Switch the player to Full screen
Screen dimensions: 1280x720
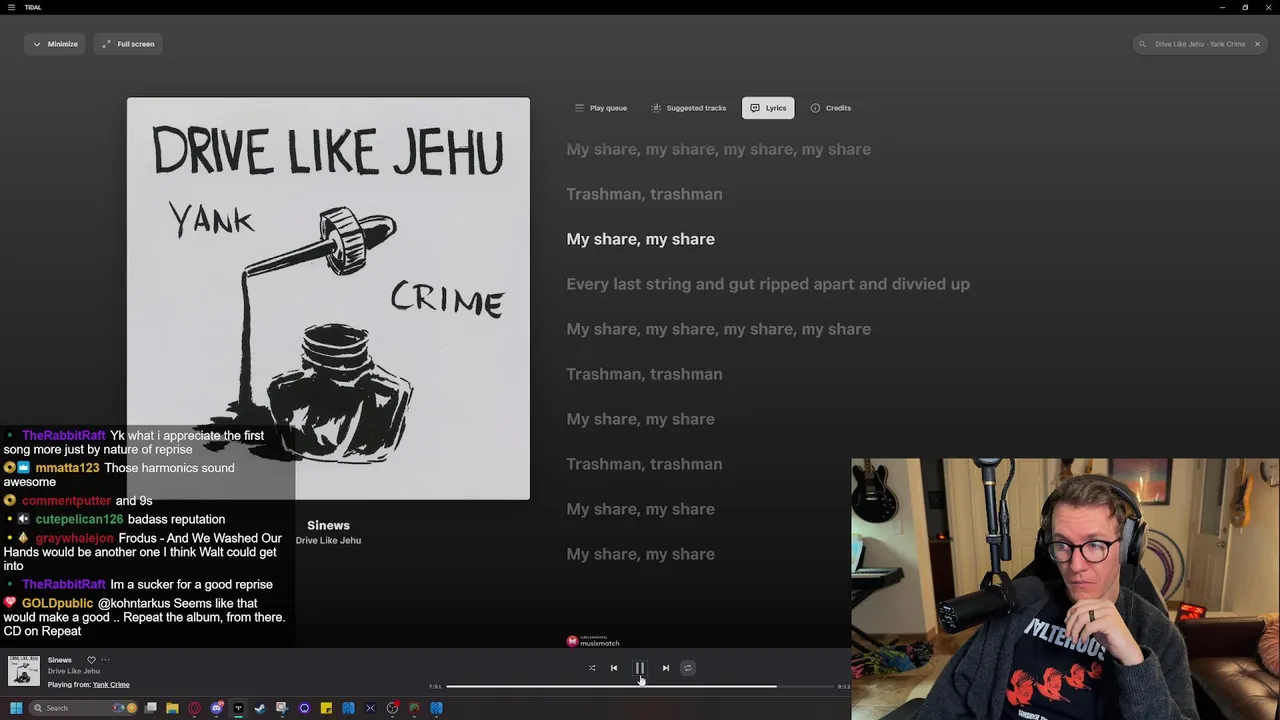point(128,44)
